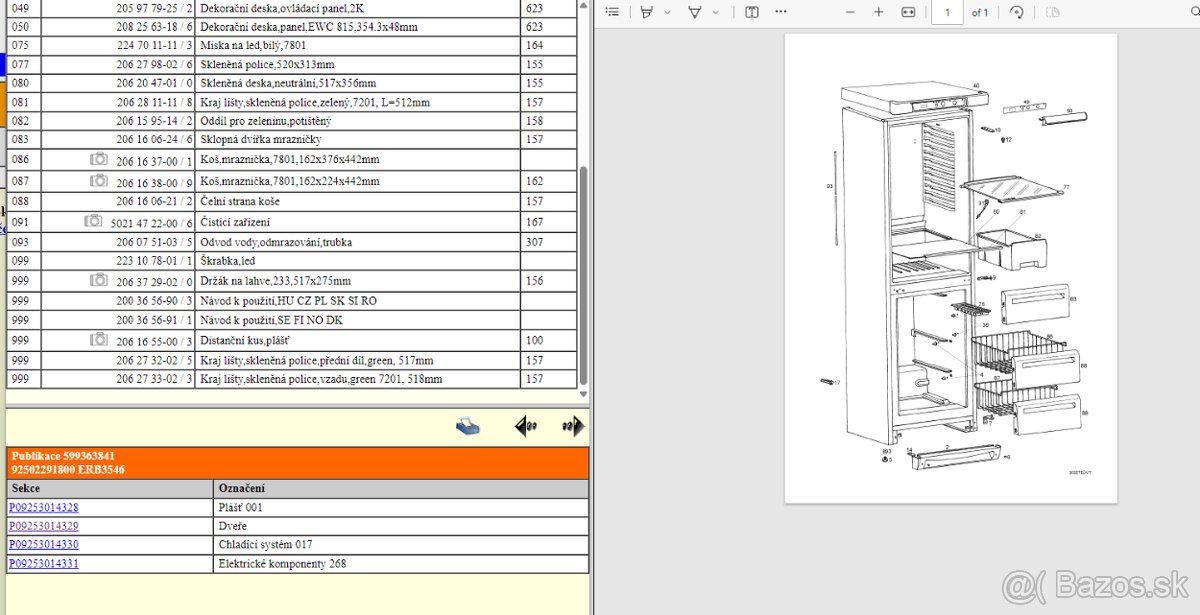Click the 'Označení' column header
Screen dimensions: 1200x615
pyautogui.click(x=401, y=488)
